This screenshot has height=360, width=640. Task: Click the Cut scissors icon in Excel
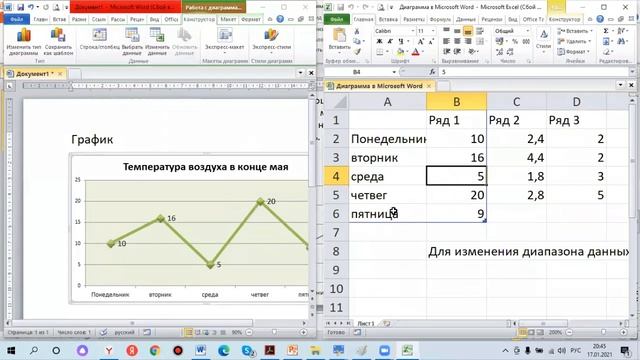tap(357, 31)
